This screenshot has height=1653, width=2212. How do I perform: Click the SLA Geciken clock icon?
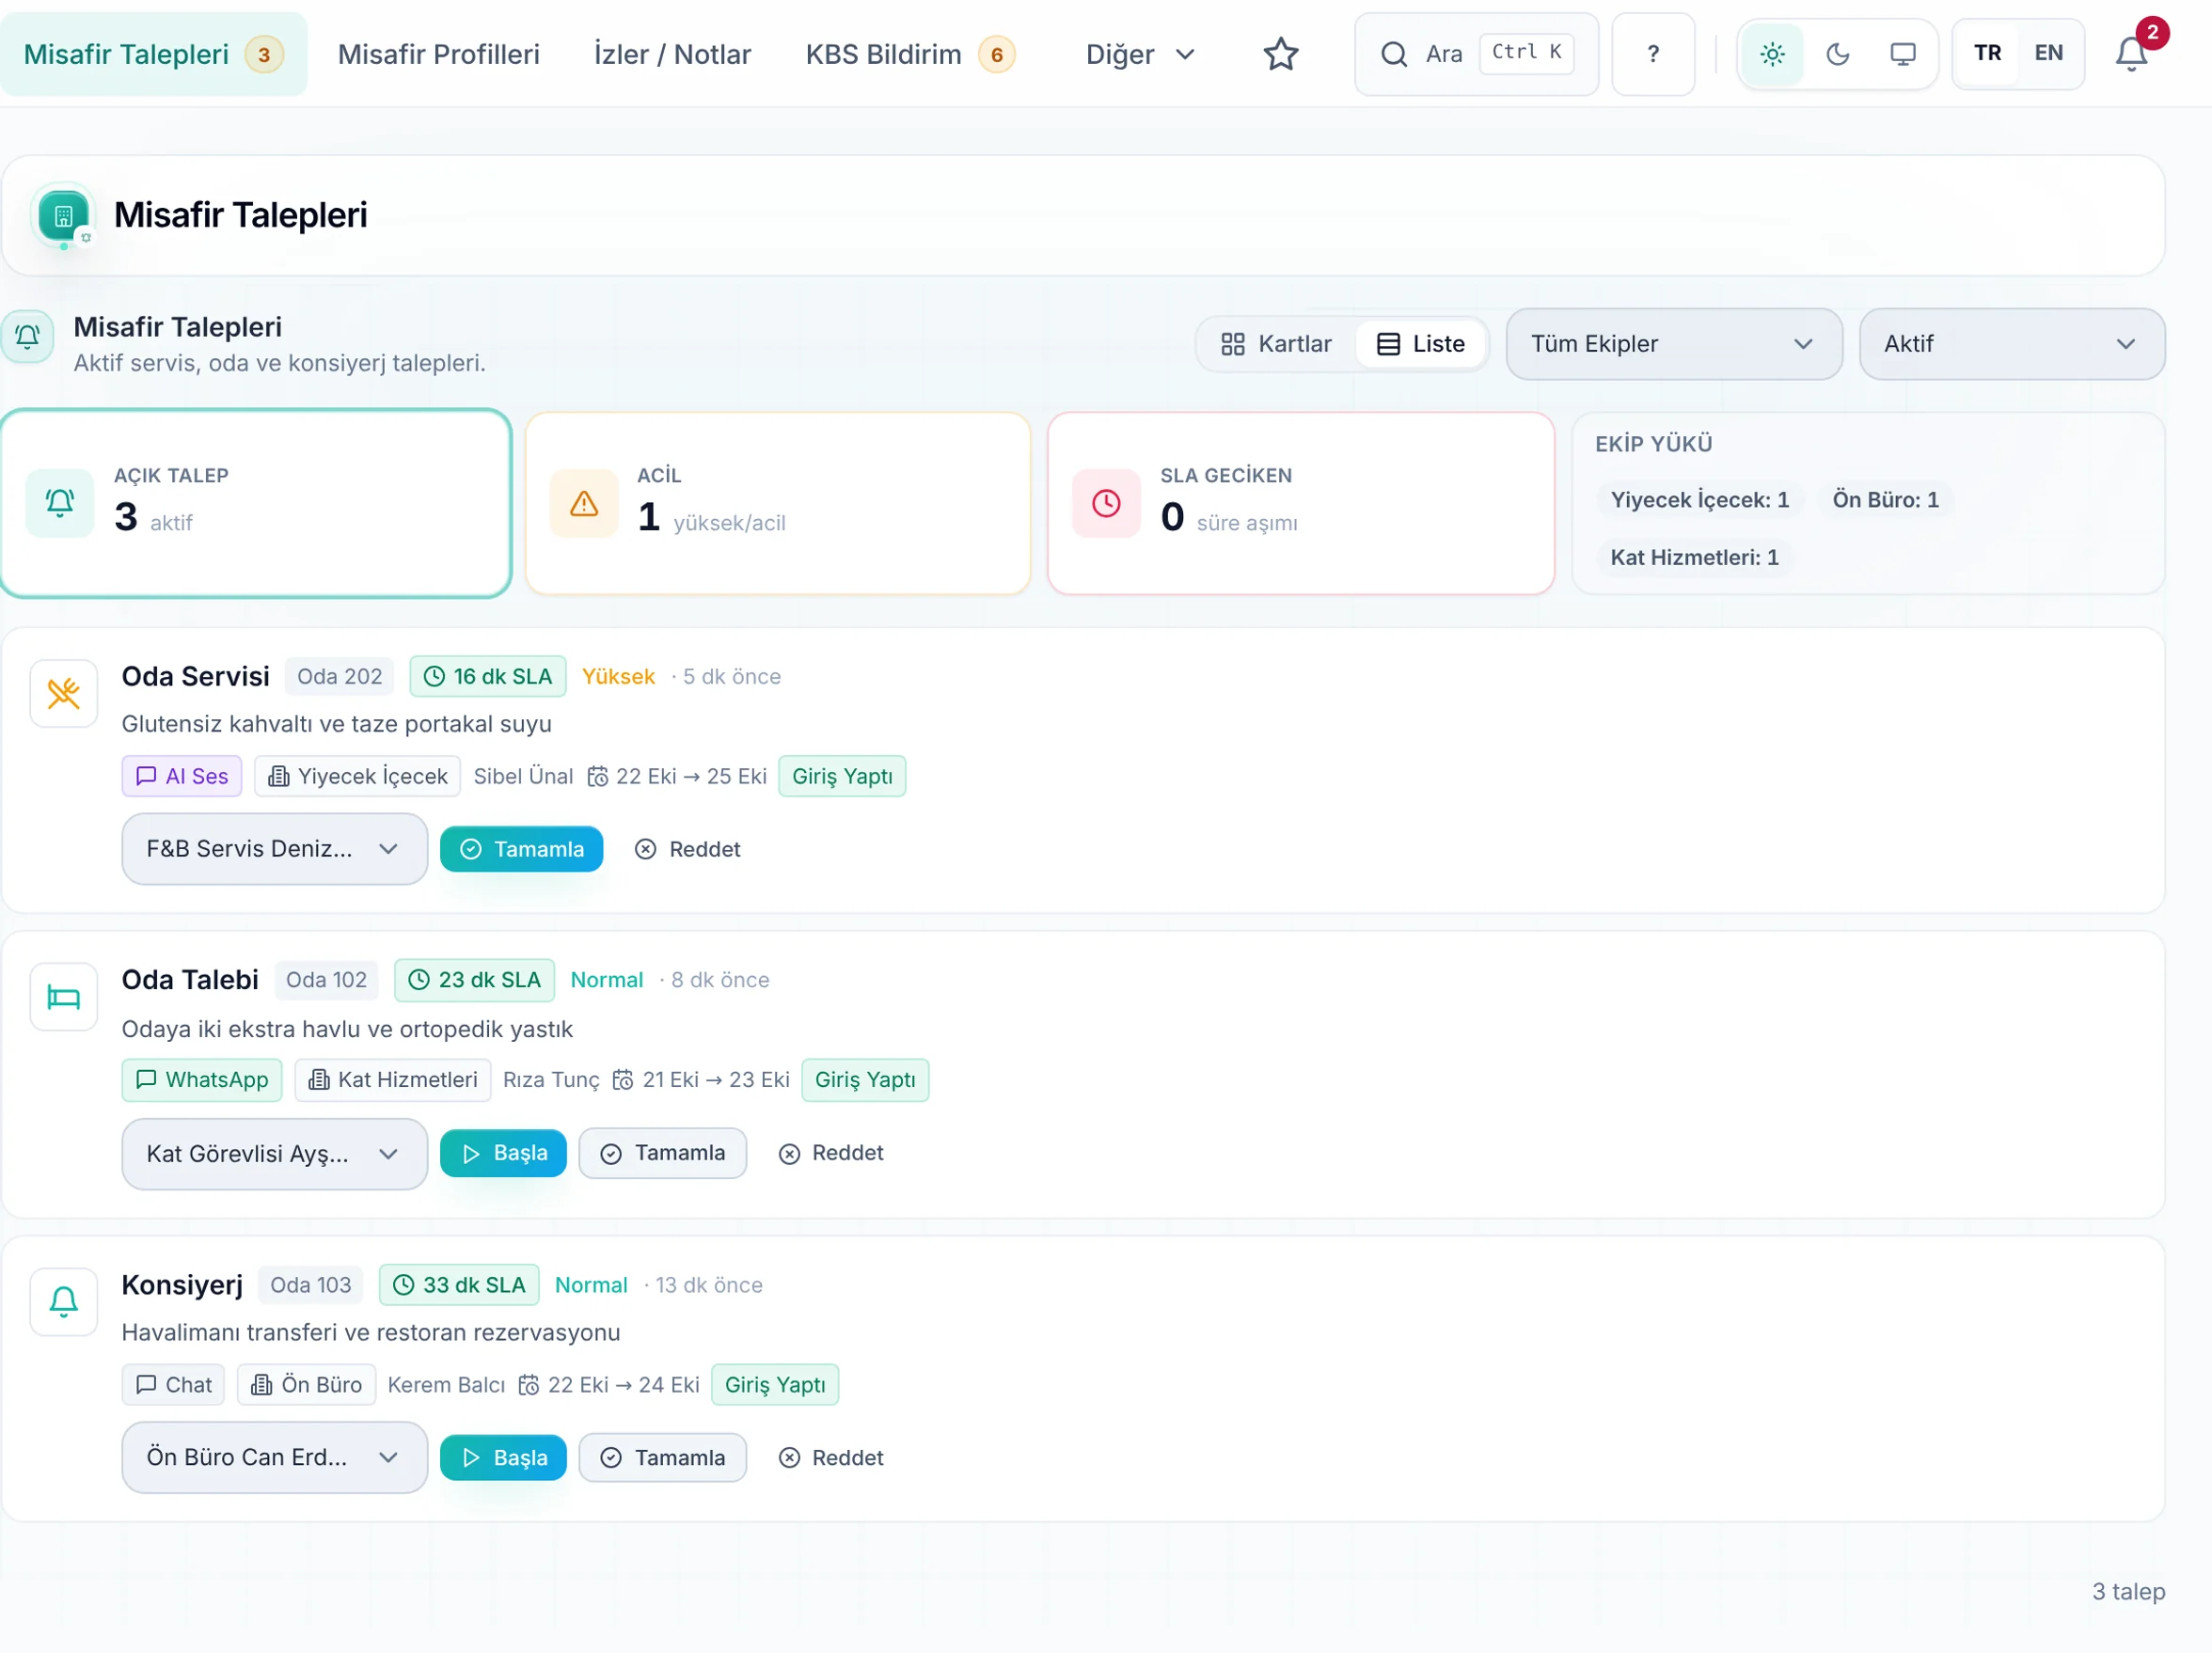pyautogui.click(x=1106, y=503)
